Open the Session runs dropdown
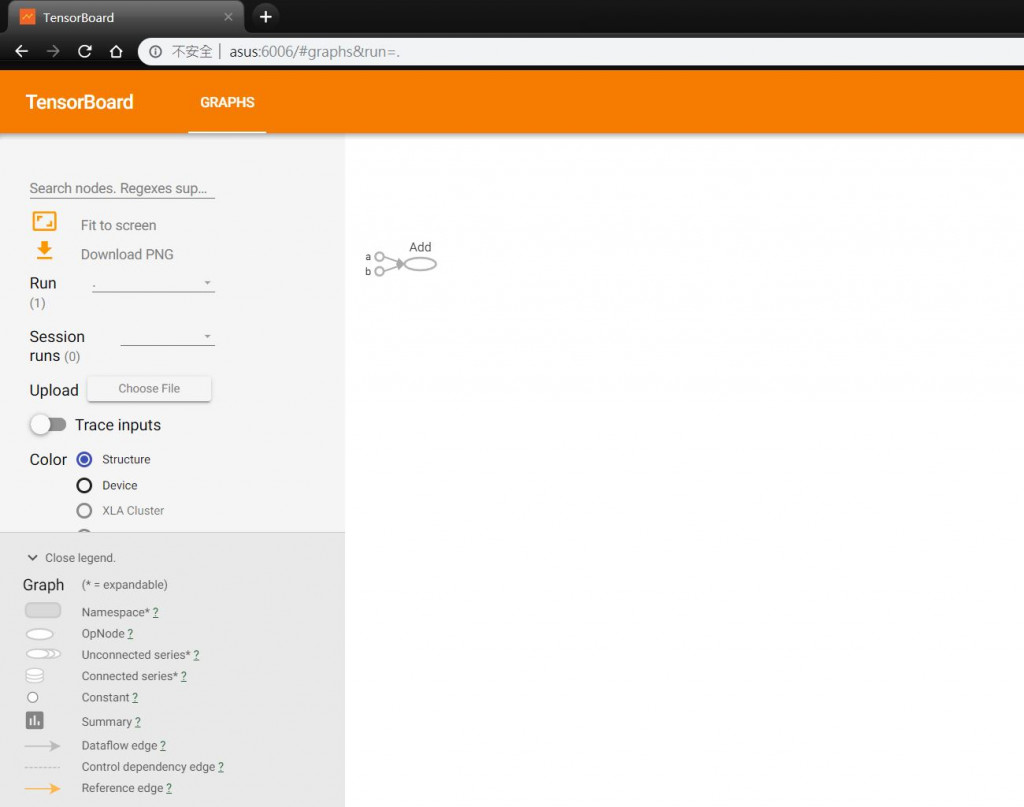The height and width of the screenshot is (807, 1024). pyautogui.click(x=167, y=337)
